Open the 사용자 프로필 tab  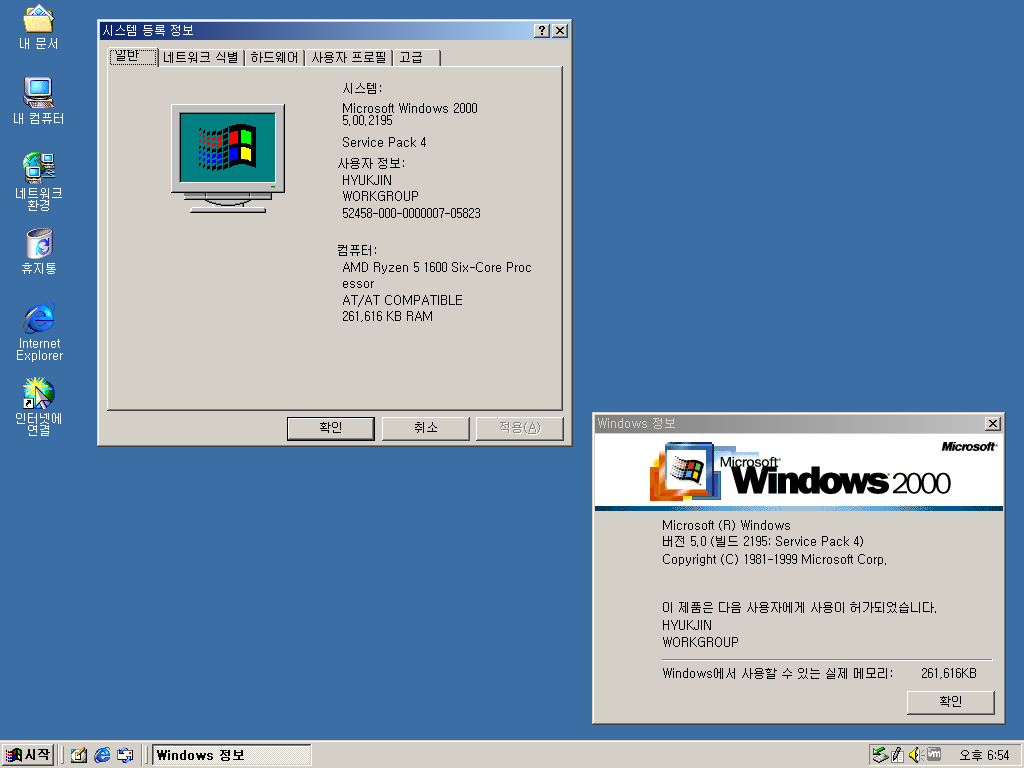349,57
